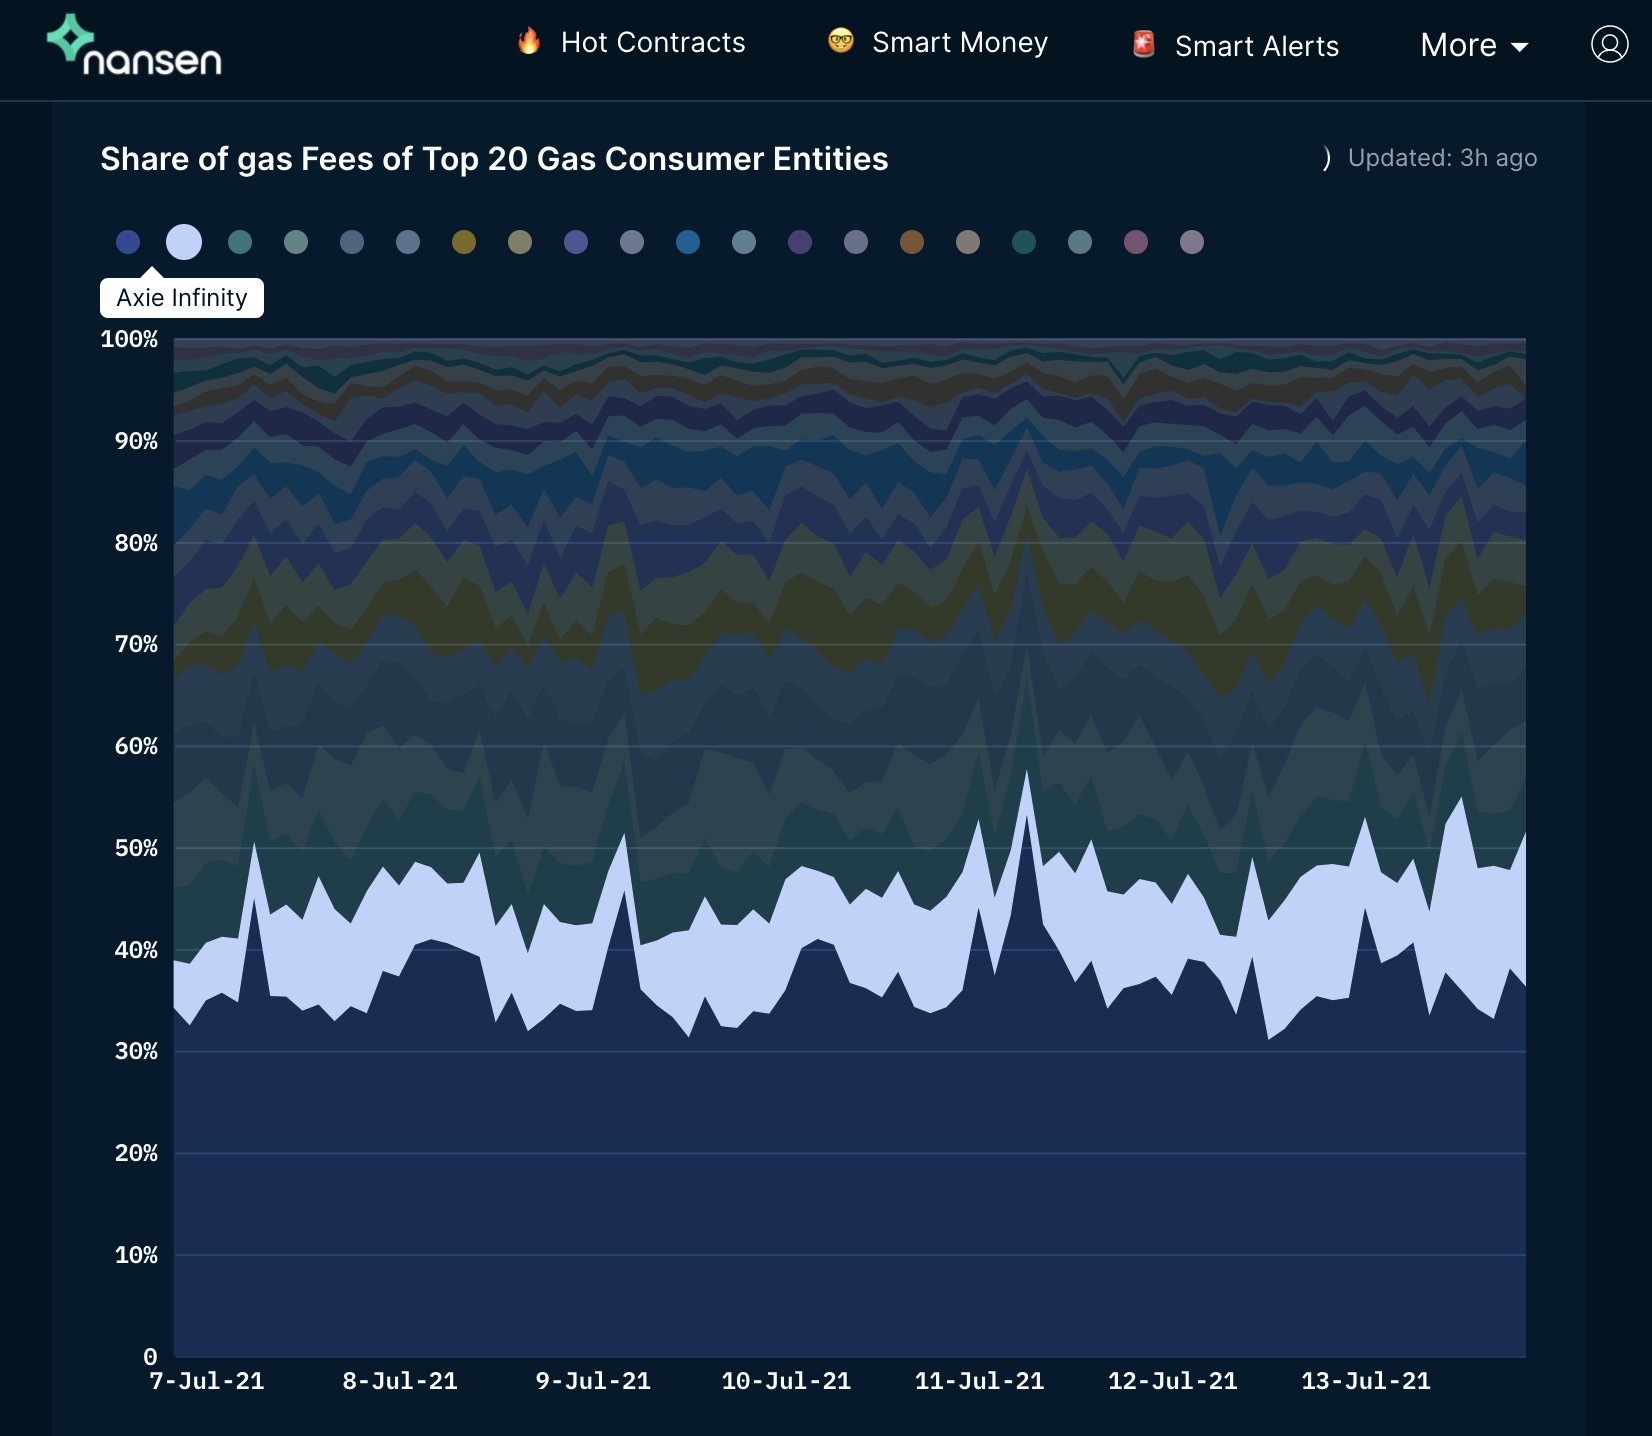Click the 80% y-axis label
Image resolution: width=1652 pixels, height=1436 pixels.
[136, 543]
